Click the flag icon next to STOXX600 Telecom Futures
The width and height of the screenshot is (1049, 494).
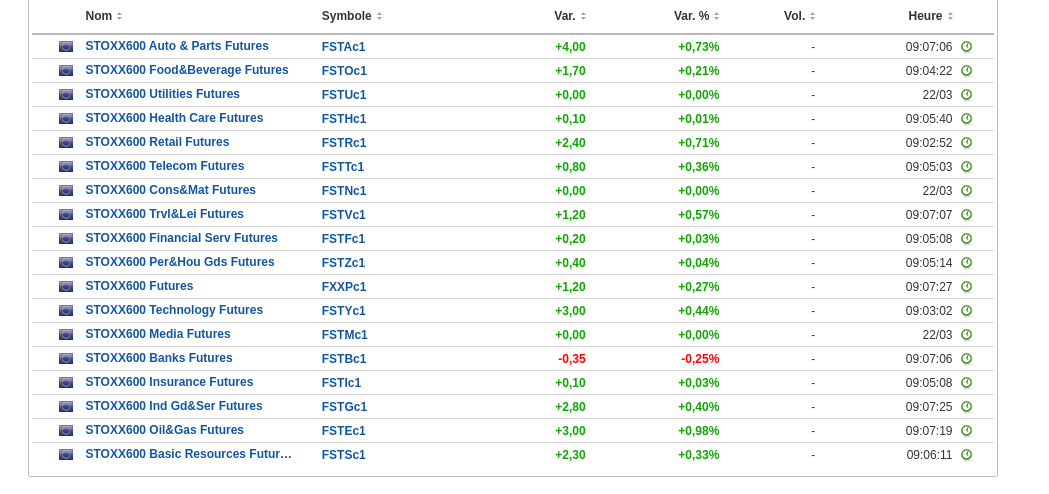(x=66, y=167)
